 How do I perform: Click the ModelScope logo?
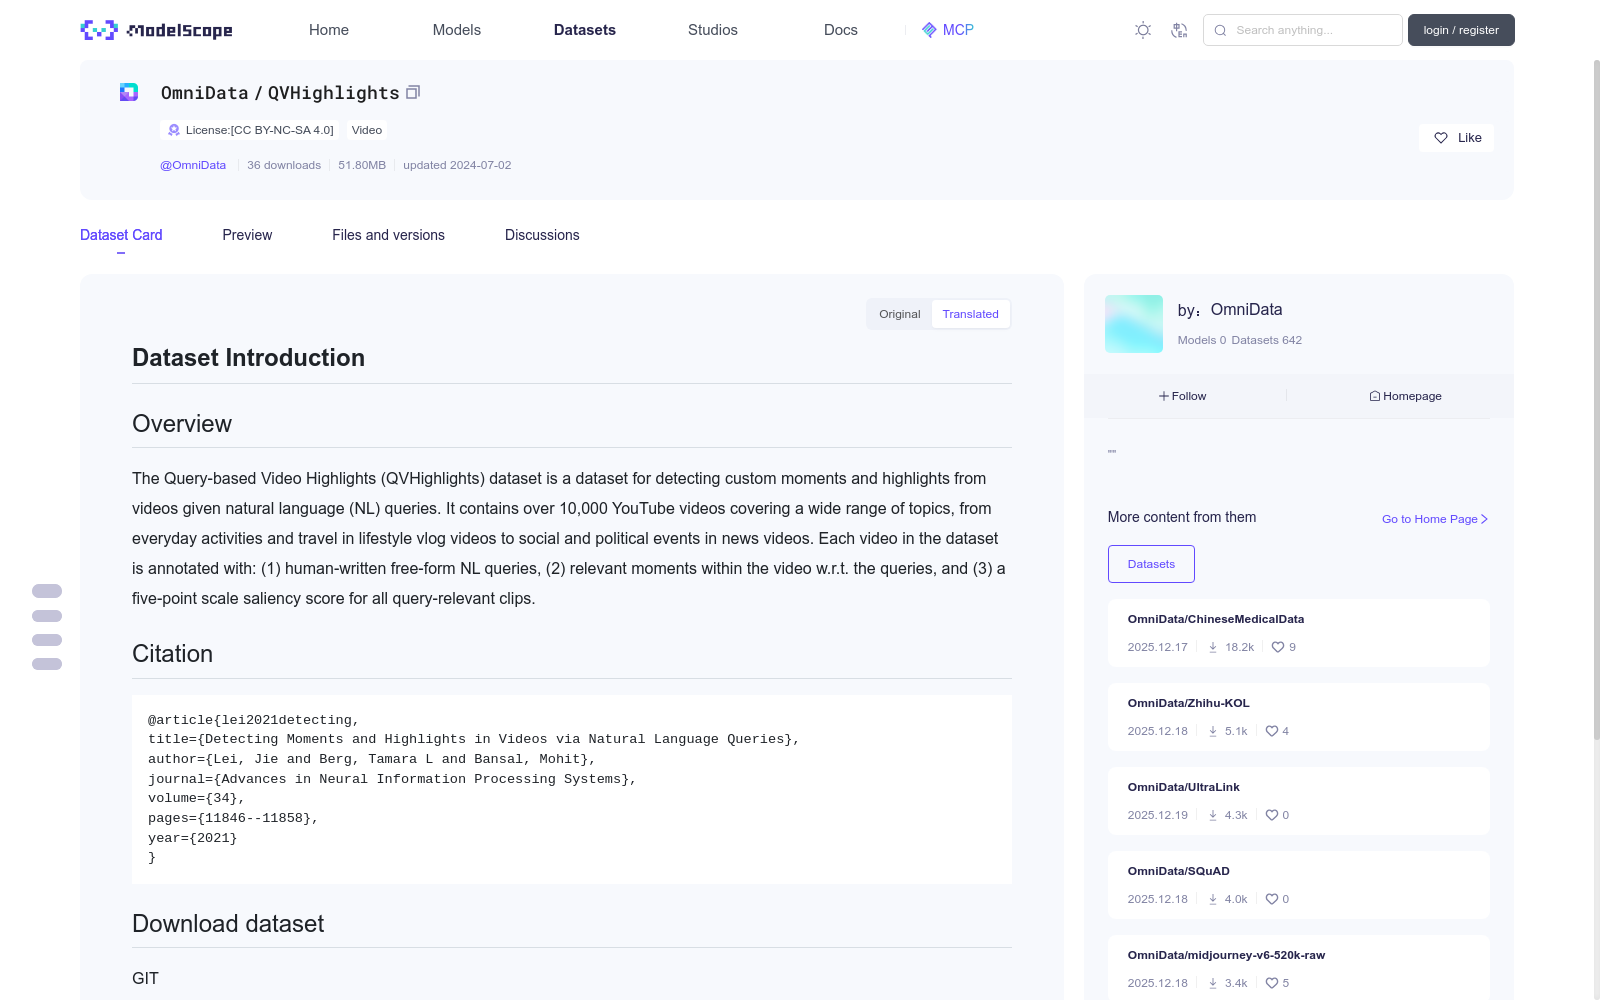[x=156, y=30]
